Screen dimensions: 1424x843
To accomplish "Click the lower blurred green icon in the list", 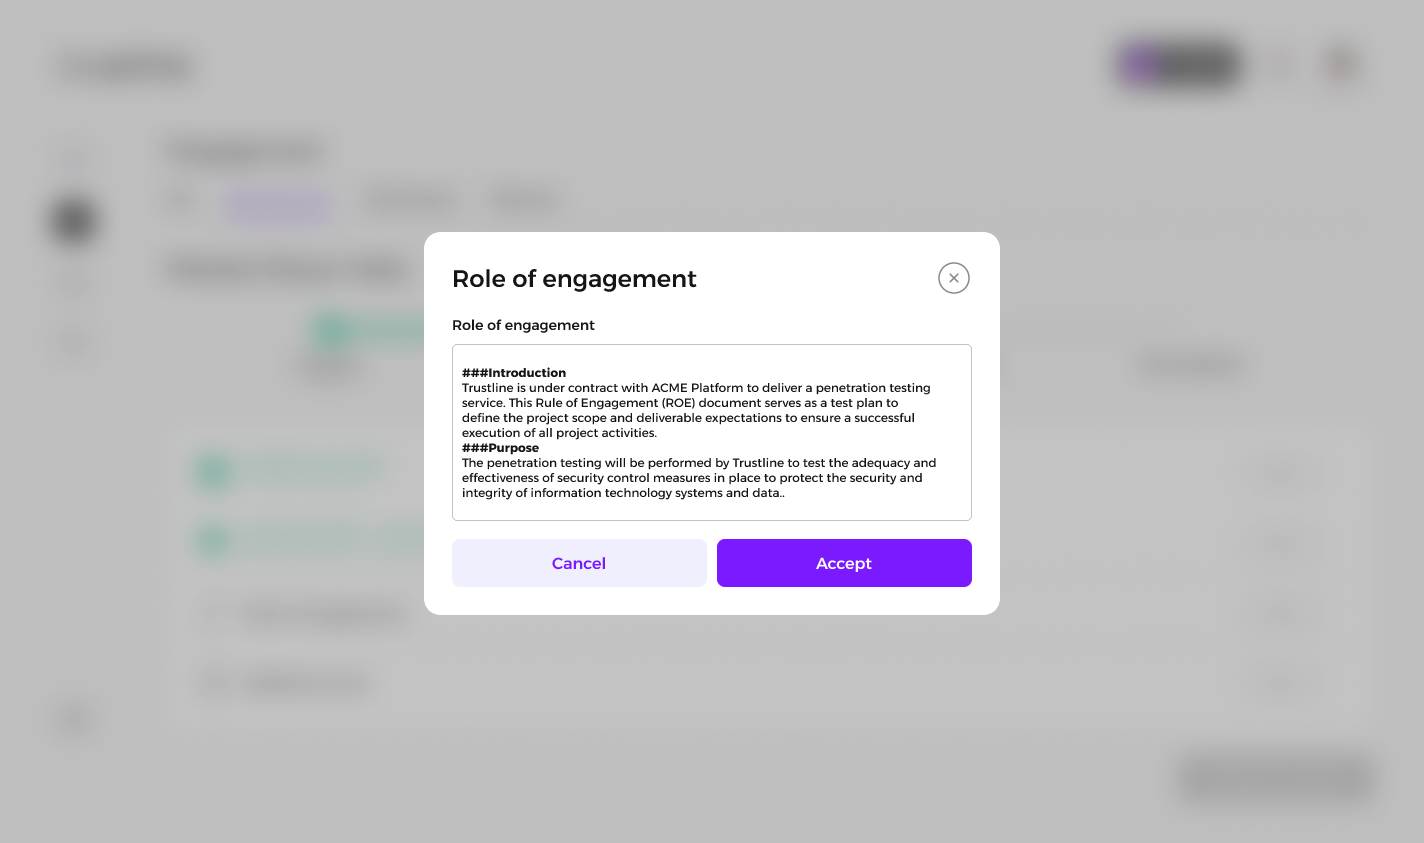I will [x=214, y=541].
